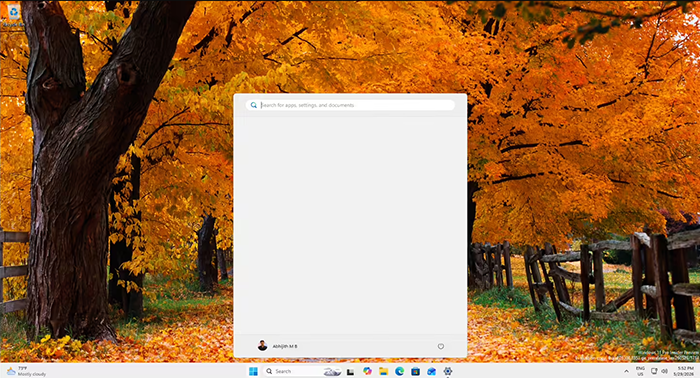
Task: Open the Outlook mail app on taskbar
Action: tap(431, 371)
